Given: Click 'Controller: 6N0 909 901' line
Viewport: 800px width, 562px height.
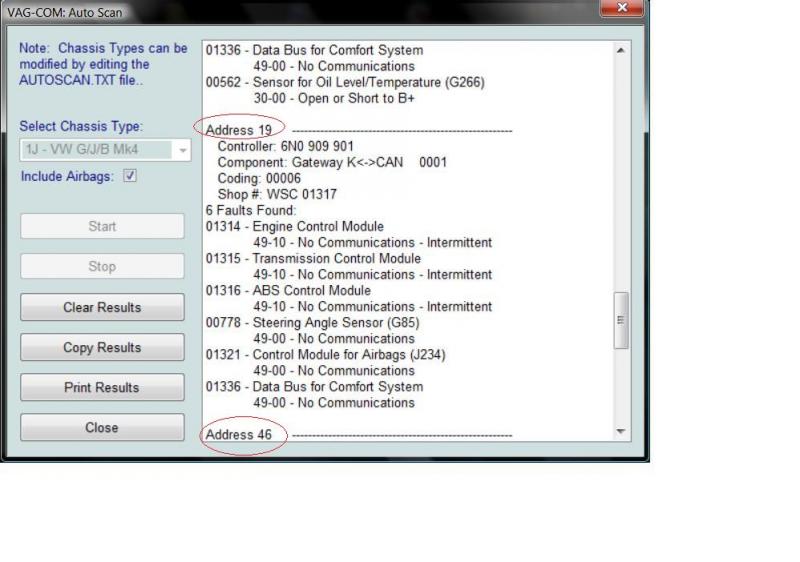Looking at the screenshot, I should coord(286,146).
